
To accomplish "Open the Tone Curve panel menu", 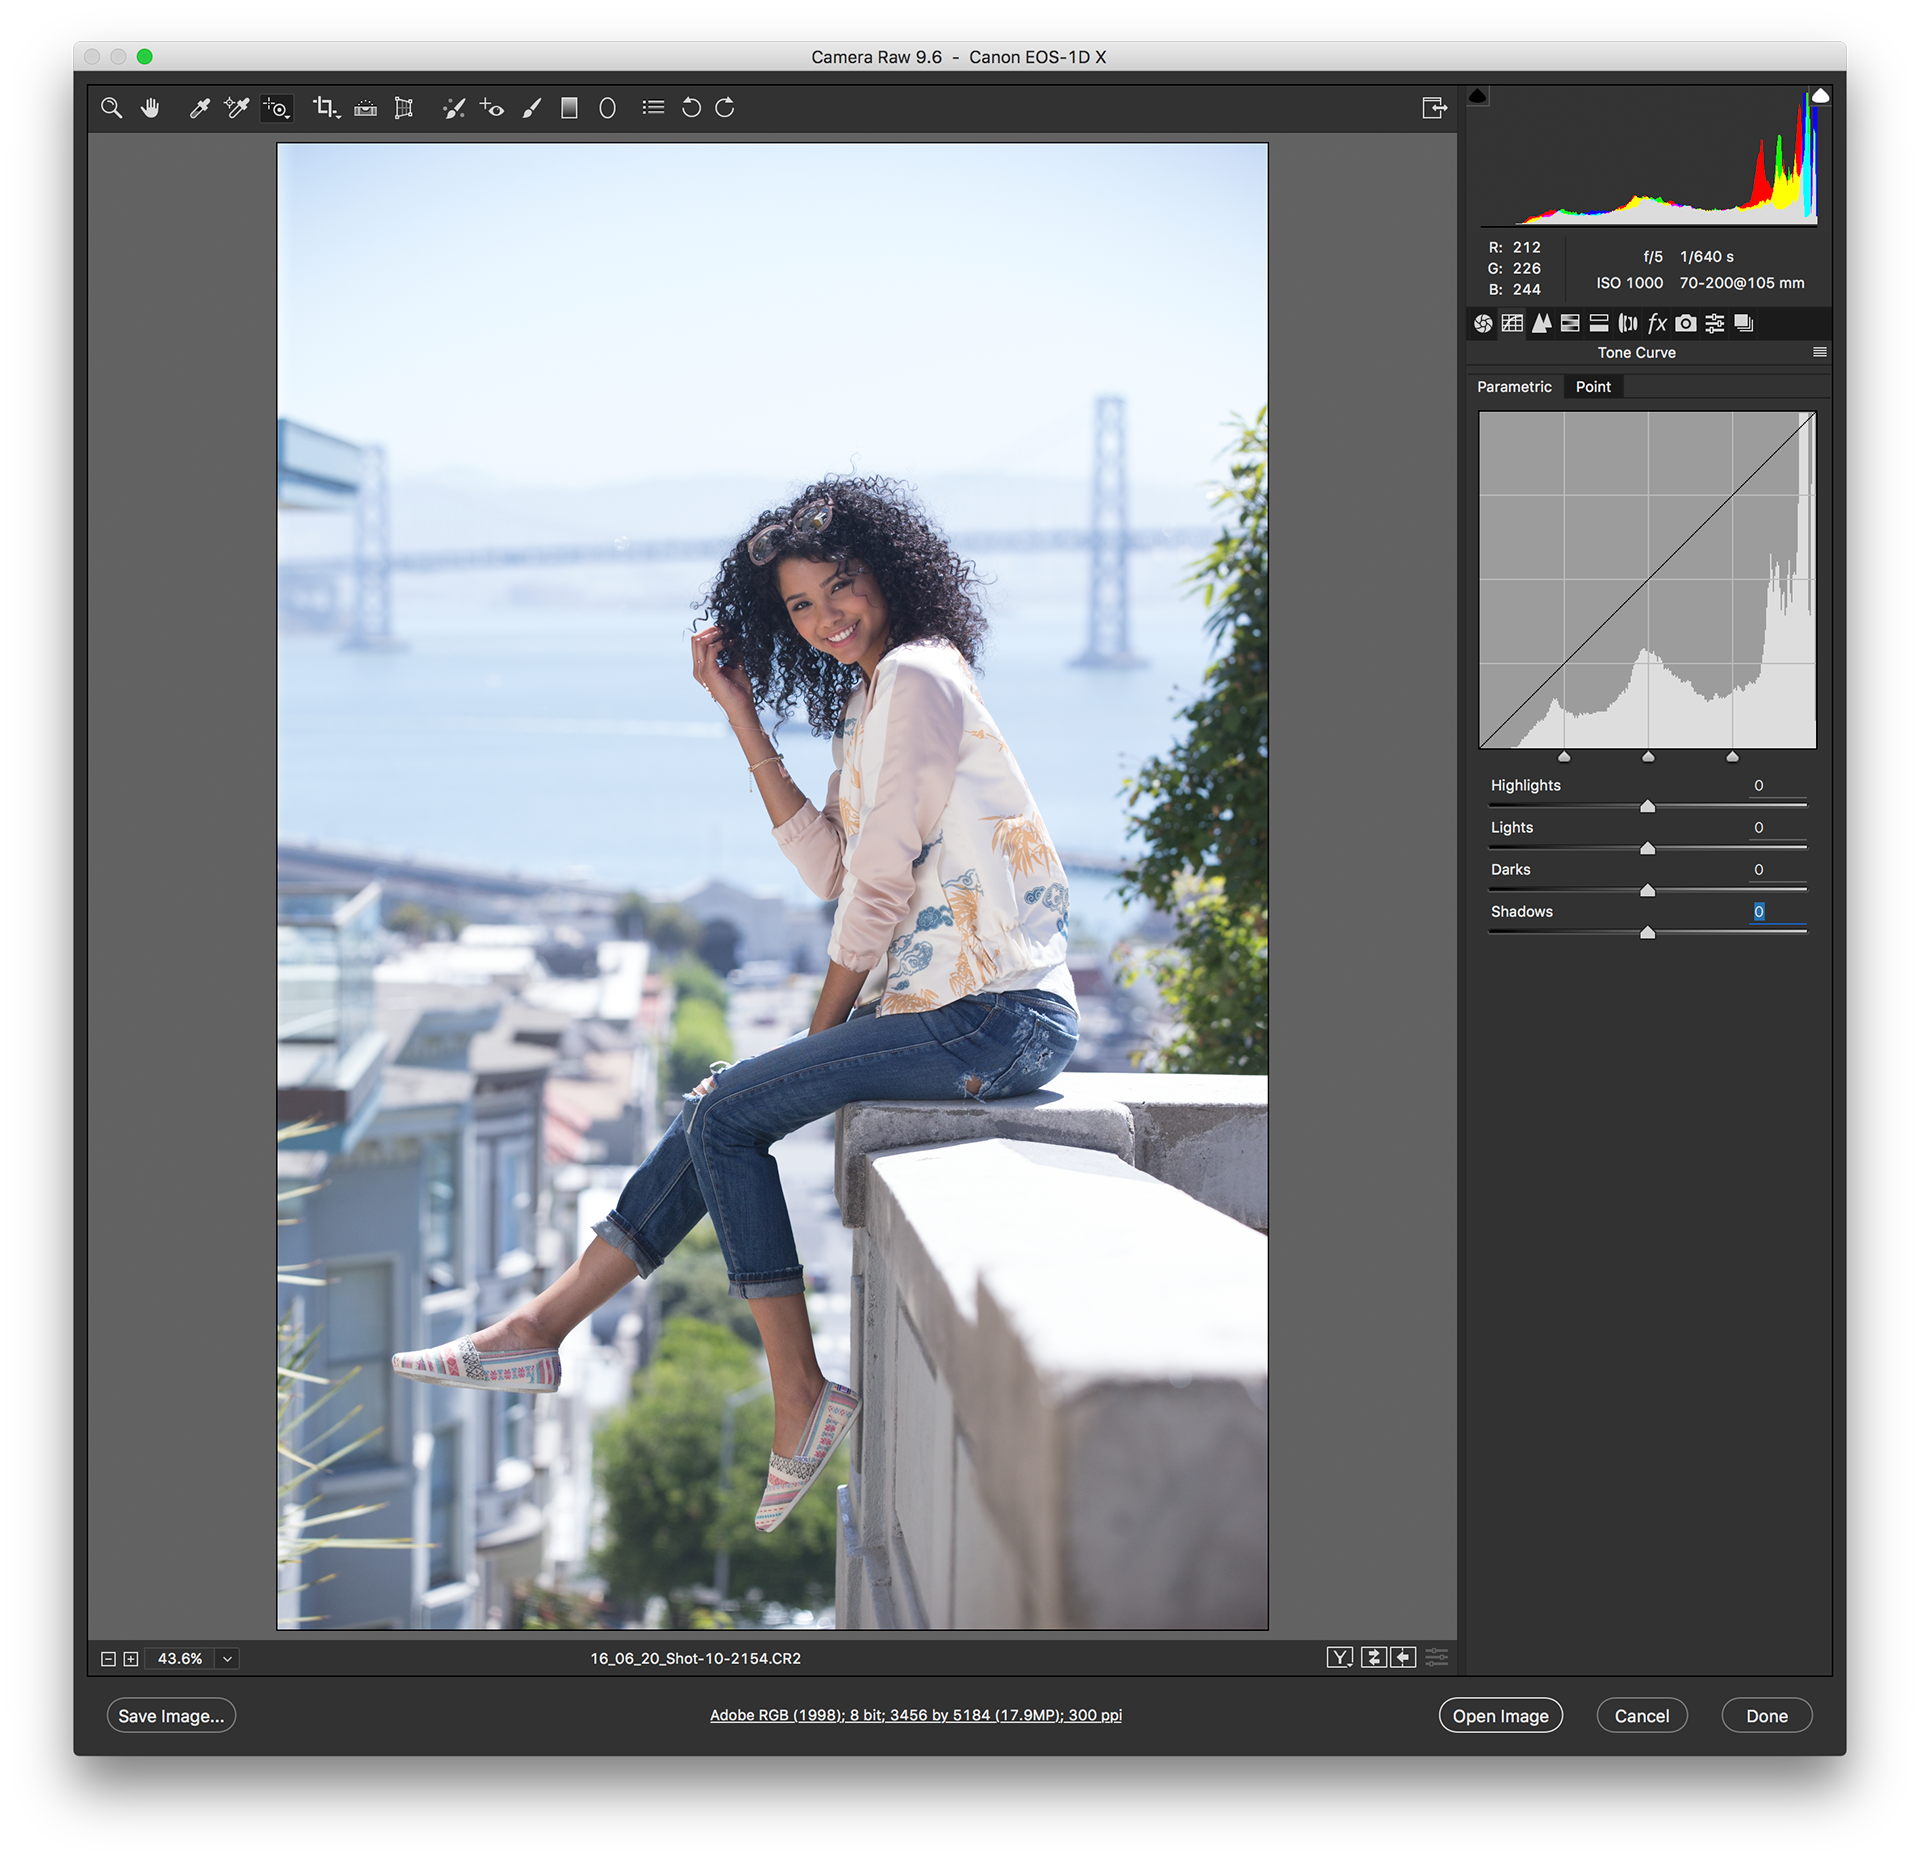I will tap(1819, 352).
